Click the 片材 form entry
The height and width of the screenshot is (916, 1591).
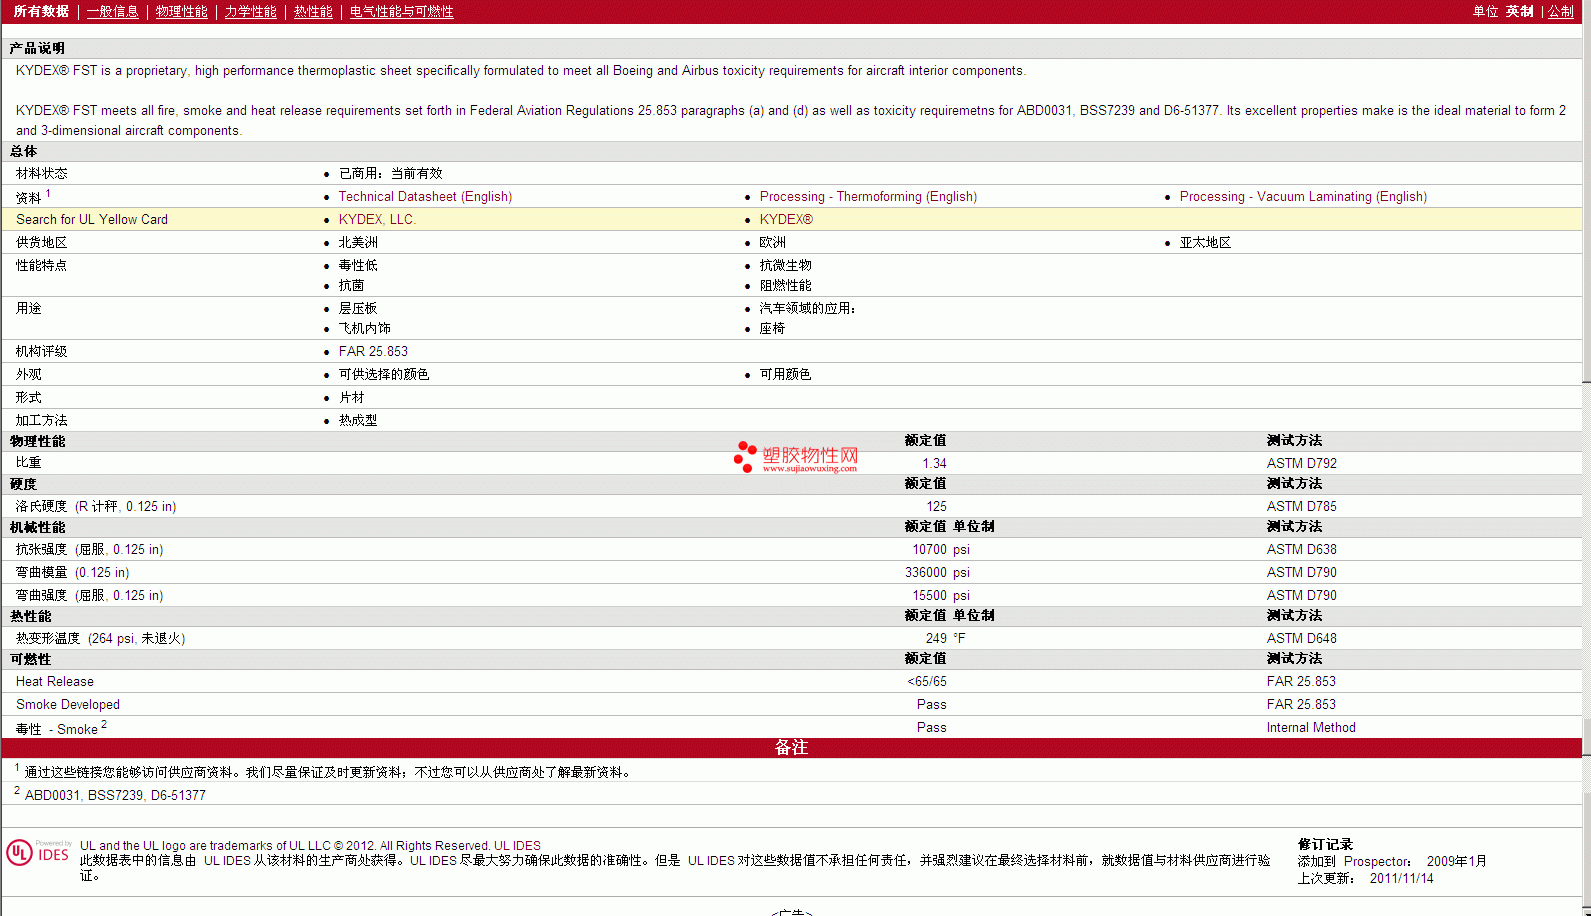point(351,398)
